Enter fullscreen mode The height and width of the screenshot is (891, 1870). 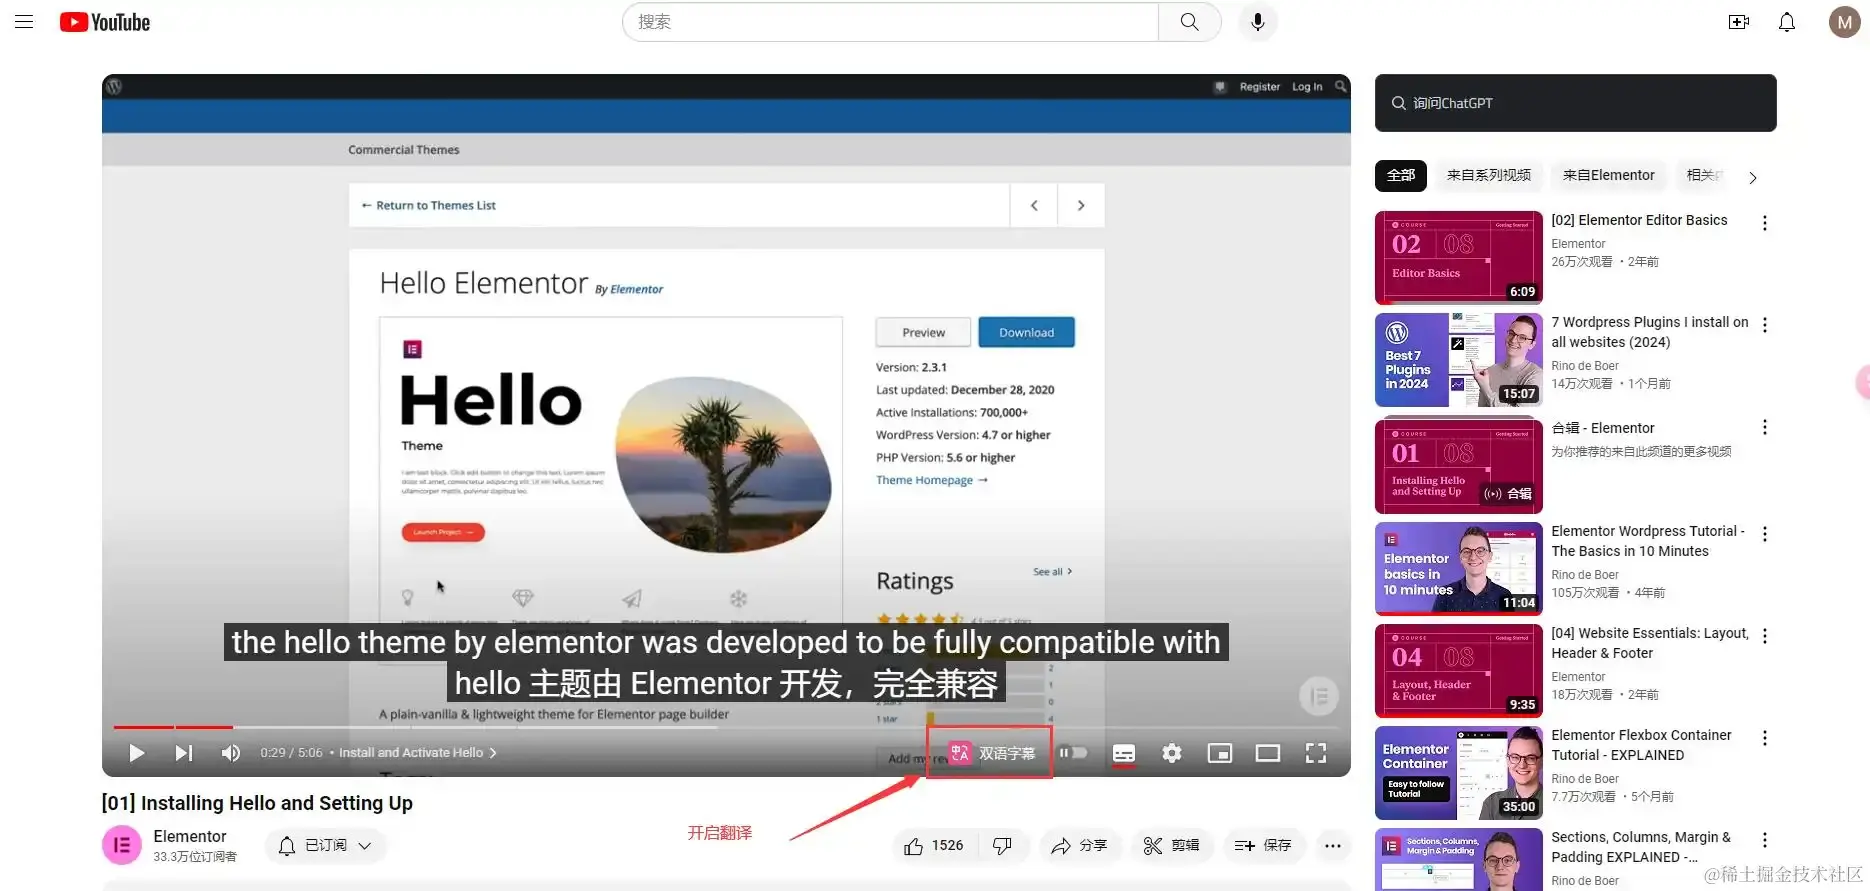click(1316, 753)
